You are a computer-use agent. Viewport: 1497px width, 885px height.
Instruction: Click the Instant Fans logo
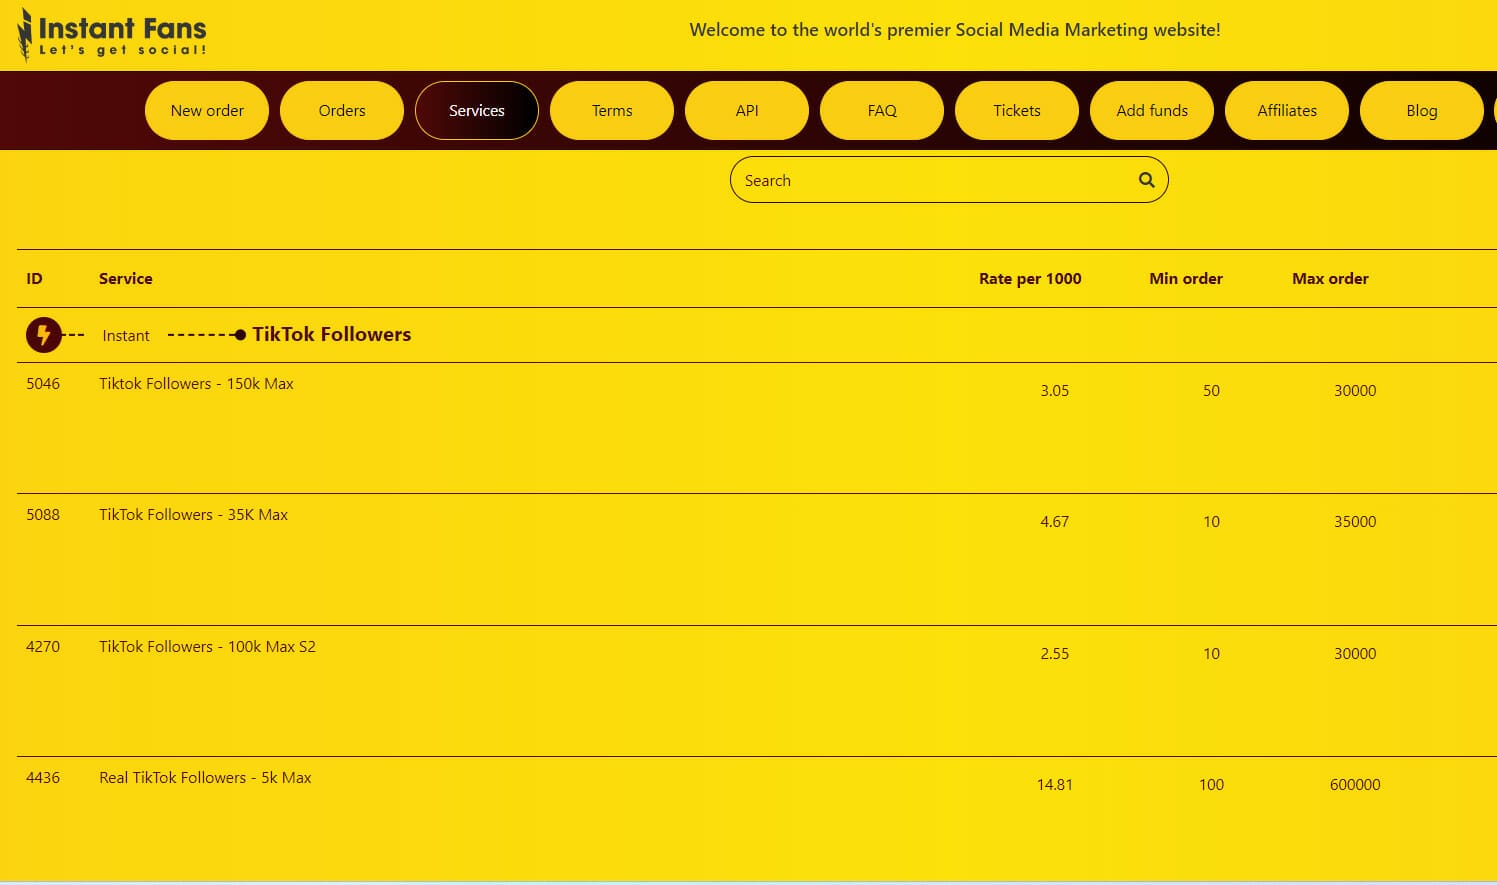pyautogui.click(x=112, y=35)
